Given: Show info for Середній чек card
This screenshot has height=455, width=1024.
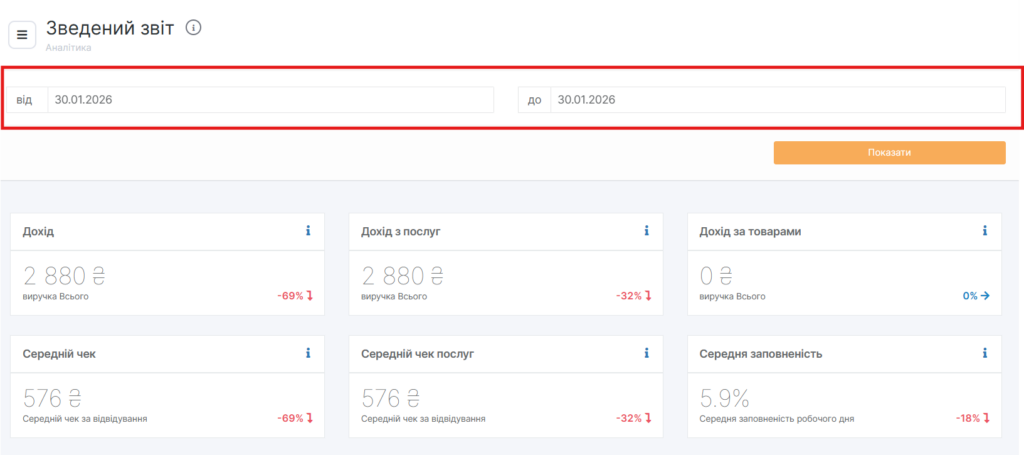Looking at the screenshot, I should (308, 353).
